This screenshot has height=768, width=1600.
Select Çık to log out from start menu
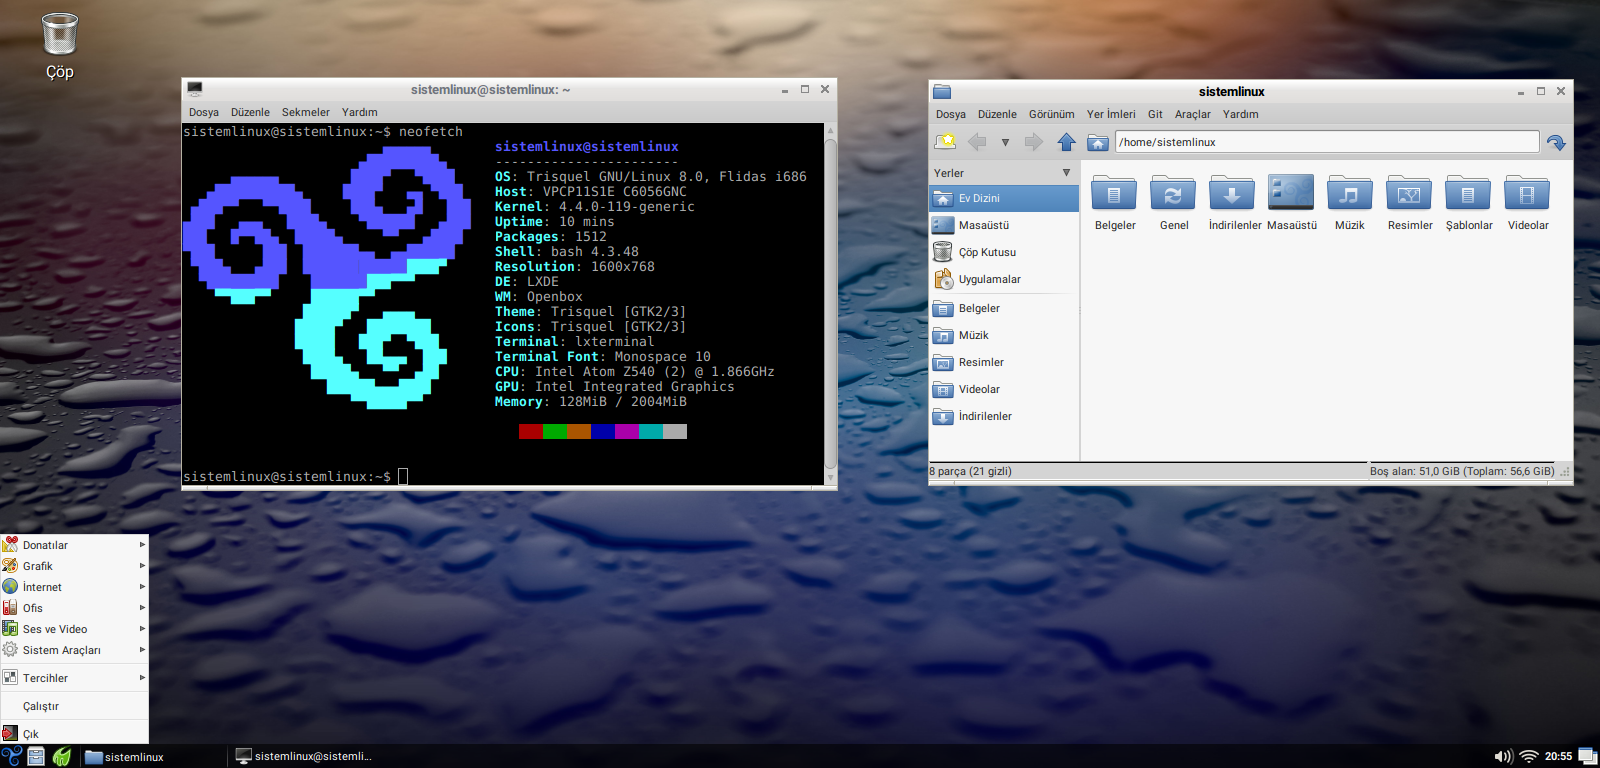[x=75, y=734]
